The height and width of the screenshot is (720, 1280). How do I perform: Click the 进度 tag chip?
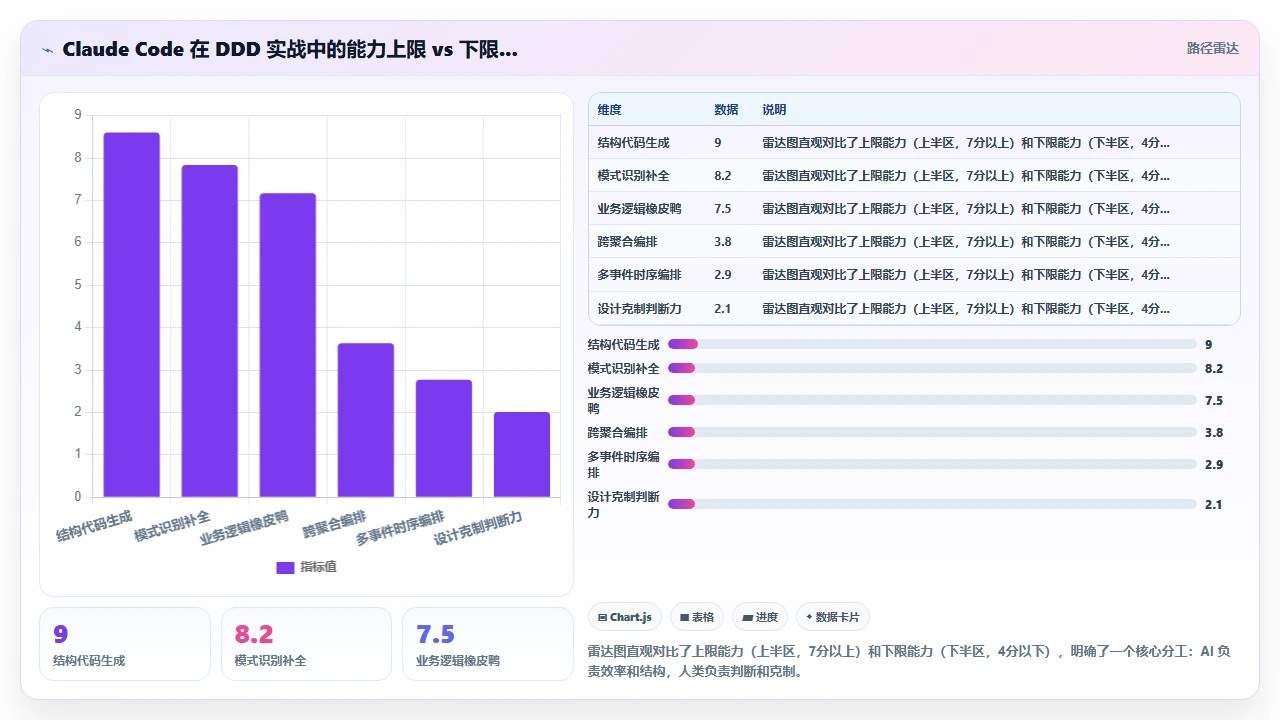coord(760,617)
